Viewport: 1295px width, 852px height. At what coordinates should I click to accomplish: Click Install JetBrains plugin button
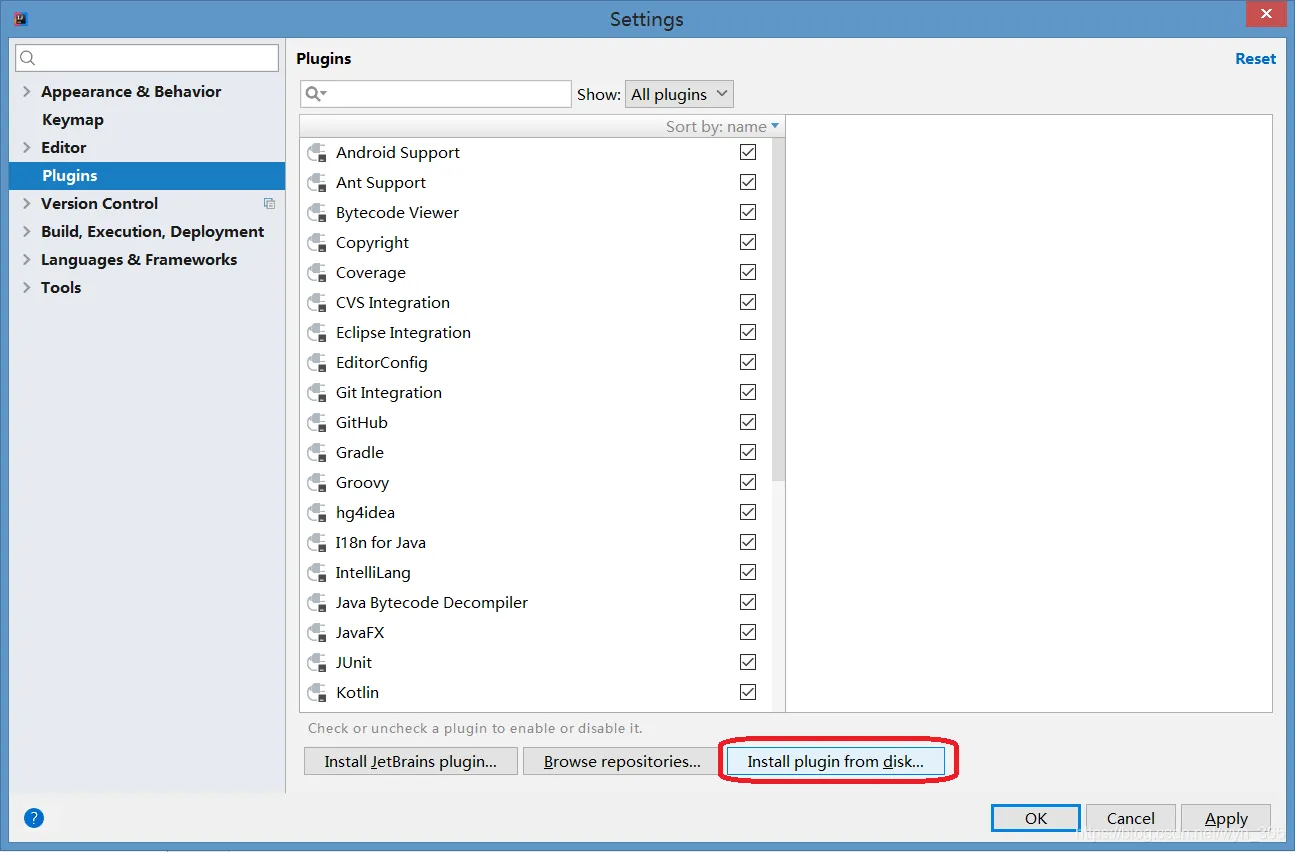click(x=411, y=761)
